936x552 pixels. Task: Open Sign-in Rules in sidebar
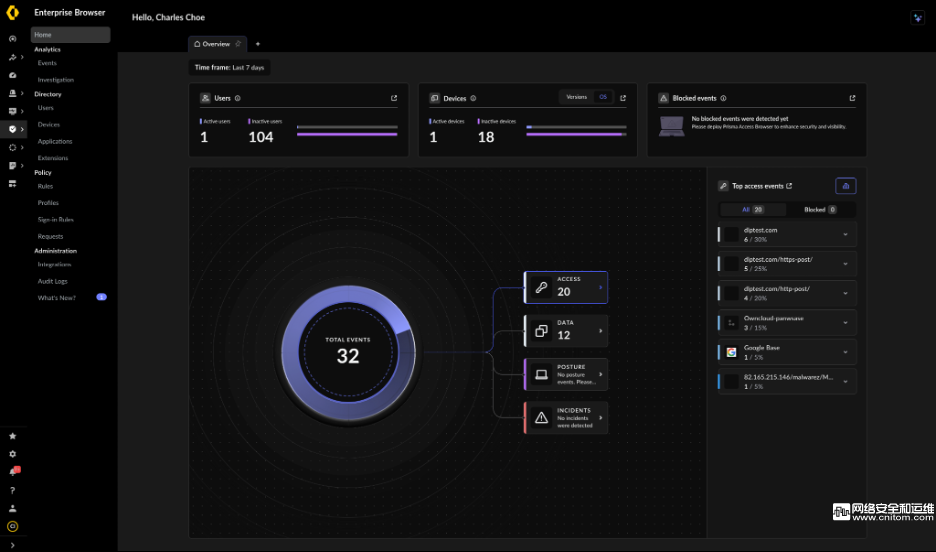click(x=56, y=219)
